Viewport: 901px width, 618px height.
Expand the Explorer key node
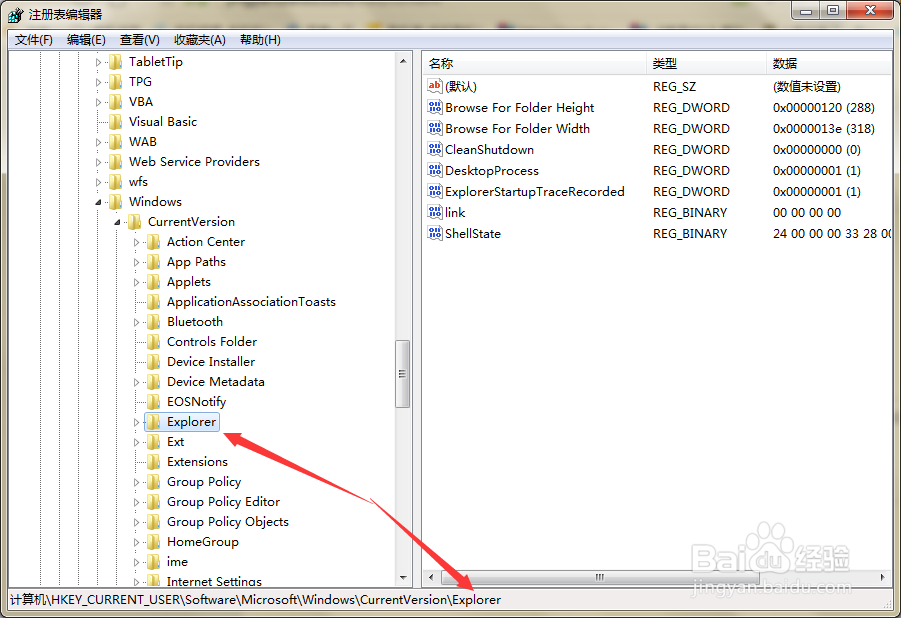(136, 422)
